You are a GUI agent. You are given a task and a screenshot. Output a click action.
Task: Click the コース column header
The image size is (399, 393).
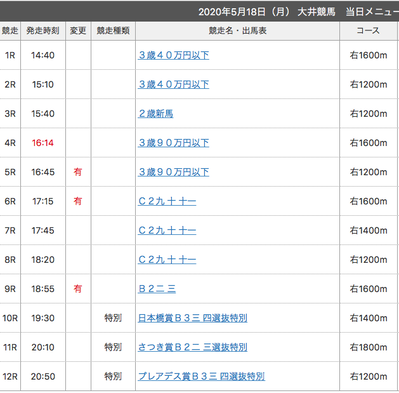pos(368,31)
